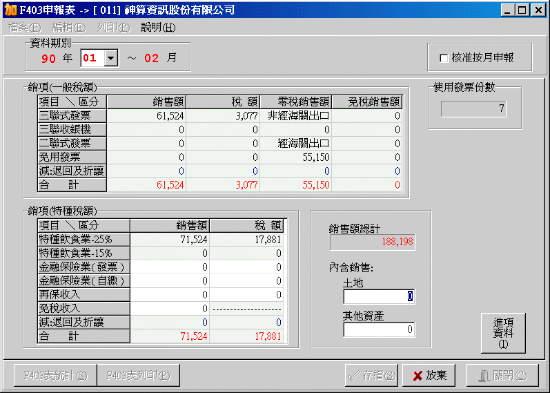Select 特種飲食業-25% 稅額 cell 17,881
Viewport: 550px width, 393px height.
point(247,240)
